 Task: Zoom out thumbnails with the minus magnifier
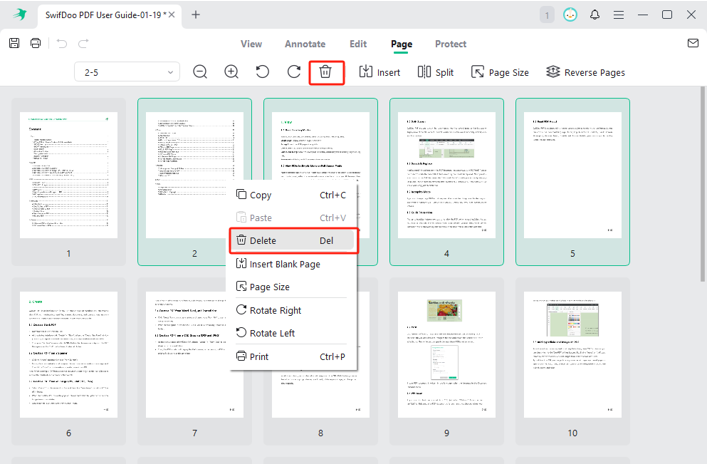click(x=200, y=72)
